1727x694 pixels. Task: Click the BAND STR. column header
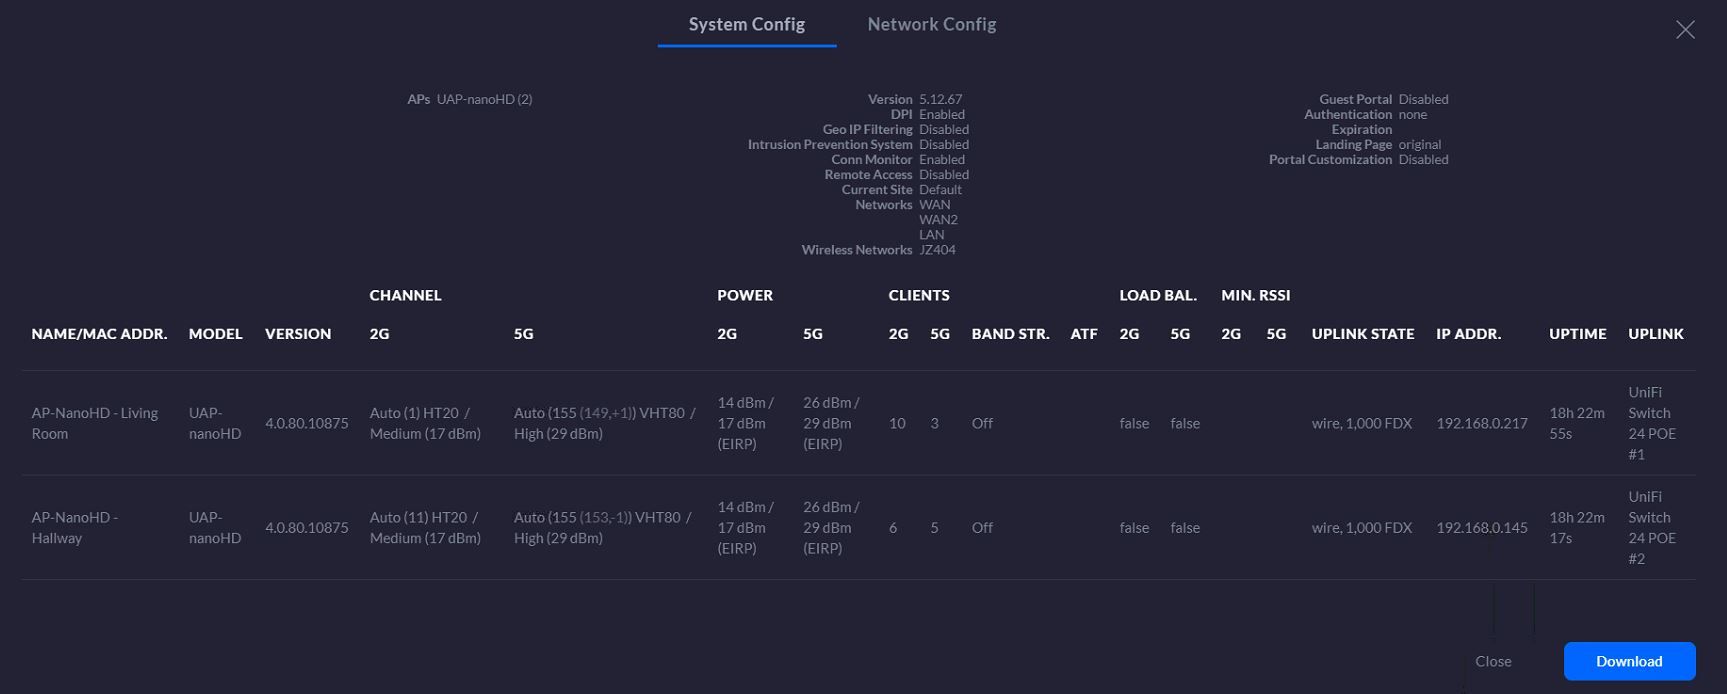tap(1010, 334)
